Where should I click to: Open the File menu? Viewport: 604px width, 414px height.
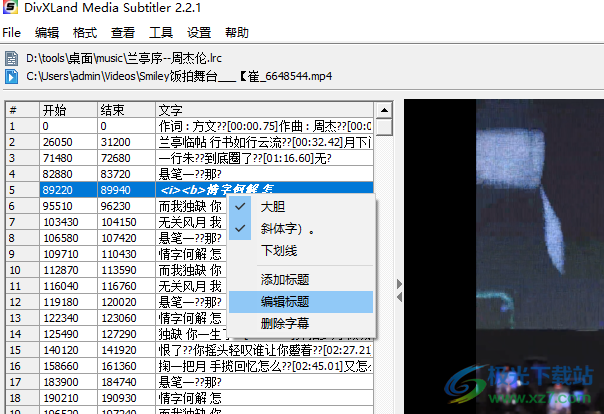coord(12,33)
